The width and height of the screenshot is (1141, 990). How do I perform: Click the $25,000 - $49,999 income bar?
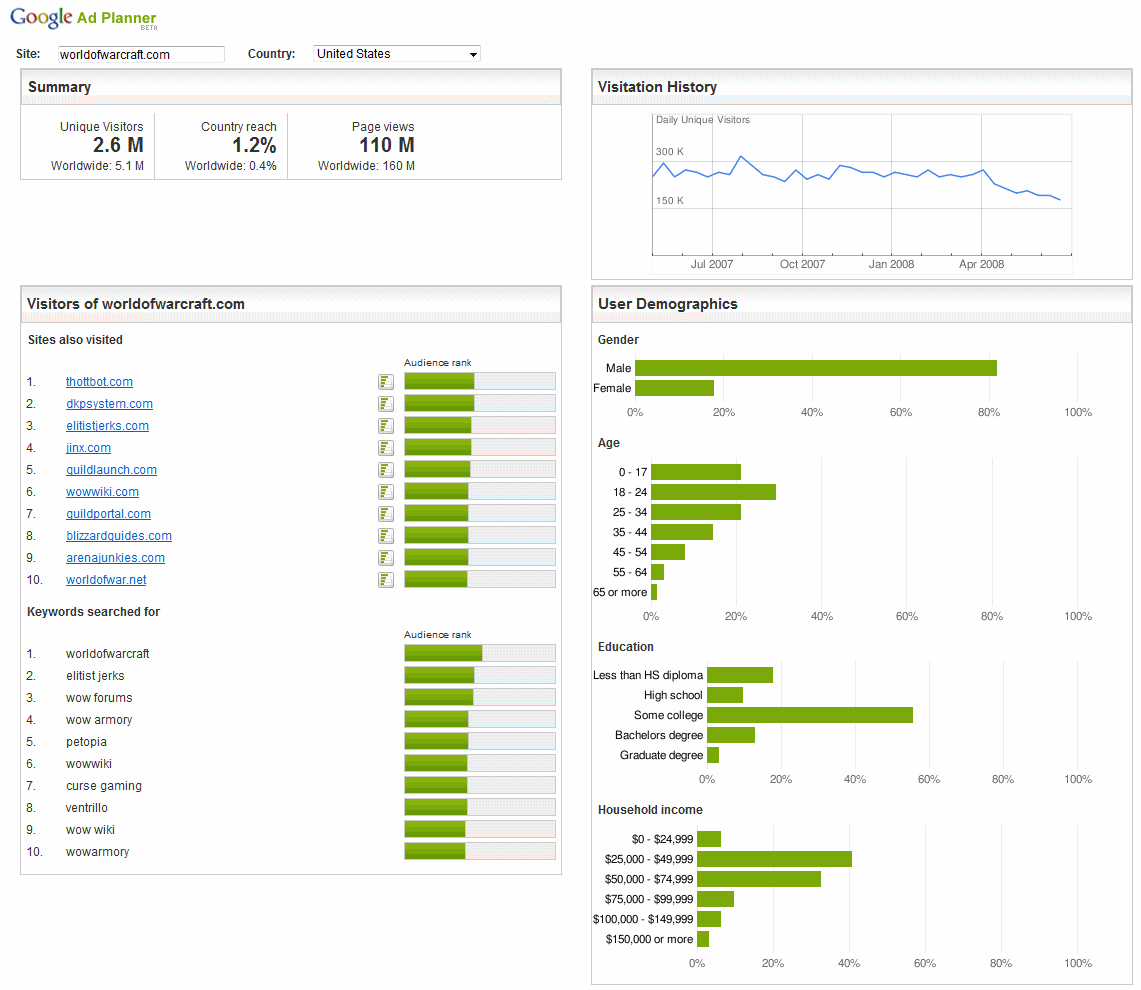[774, 859]
